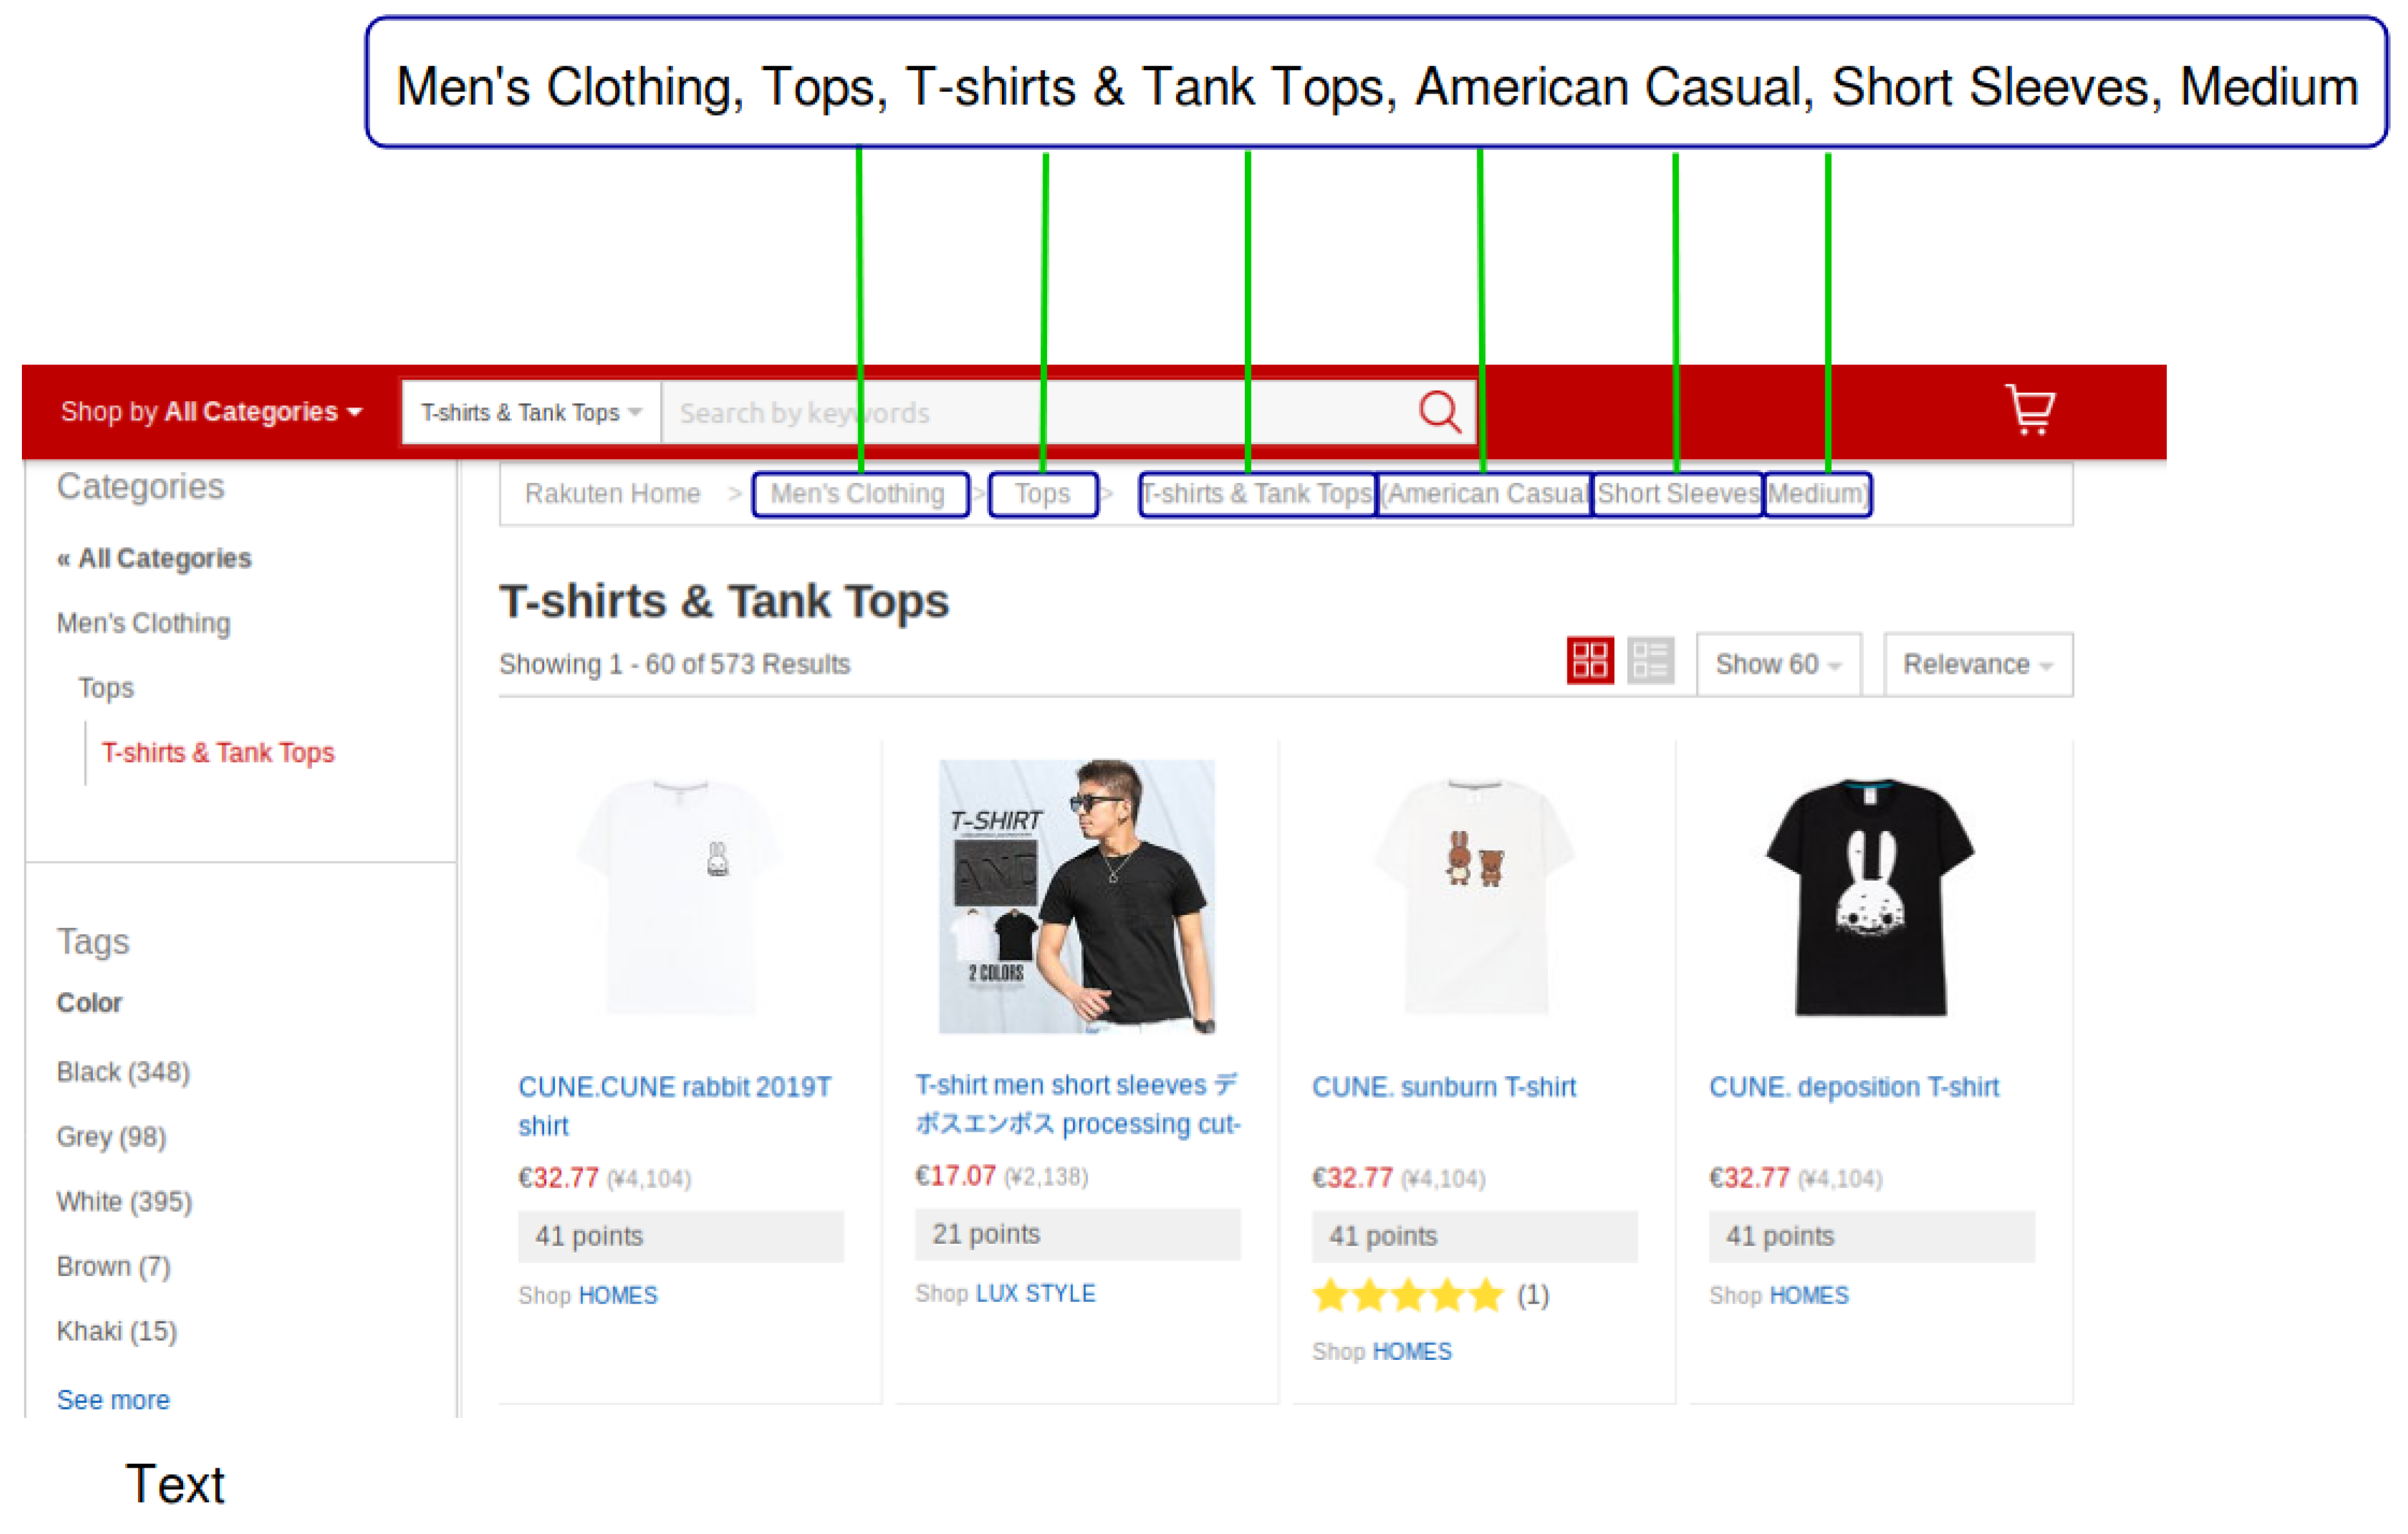2408x1534 pixels.
Task: Open the Show 60 results dropdown
Action: click(1777, 664)
